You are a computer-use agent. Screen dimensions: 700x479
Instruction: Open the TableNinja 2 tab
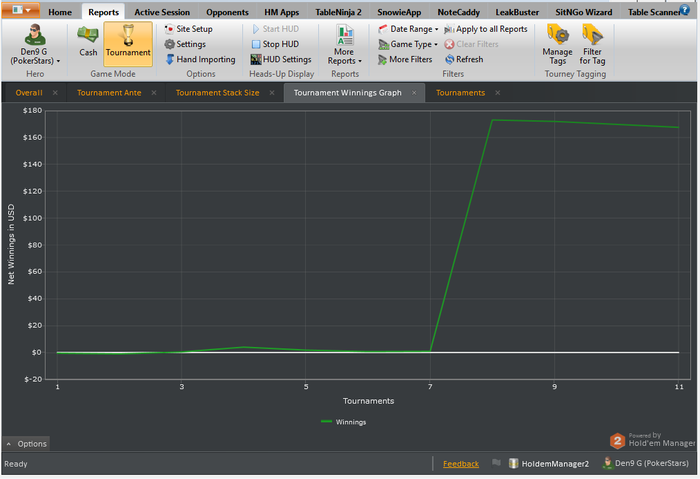(338, 12)
